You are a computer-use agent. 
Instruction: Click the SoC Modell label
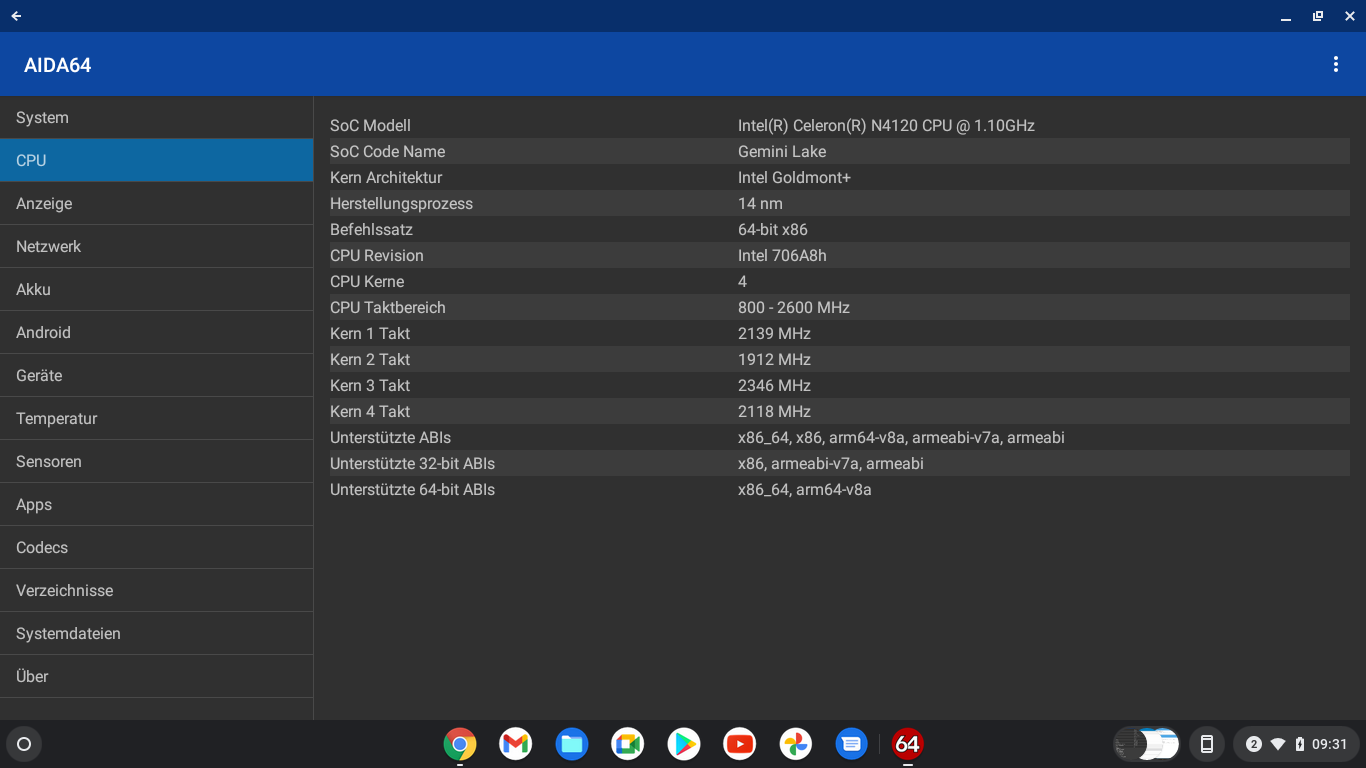pos(370,125)
